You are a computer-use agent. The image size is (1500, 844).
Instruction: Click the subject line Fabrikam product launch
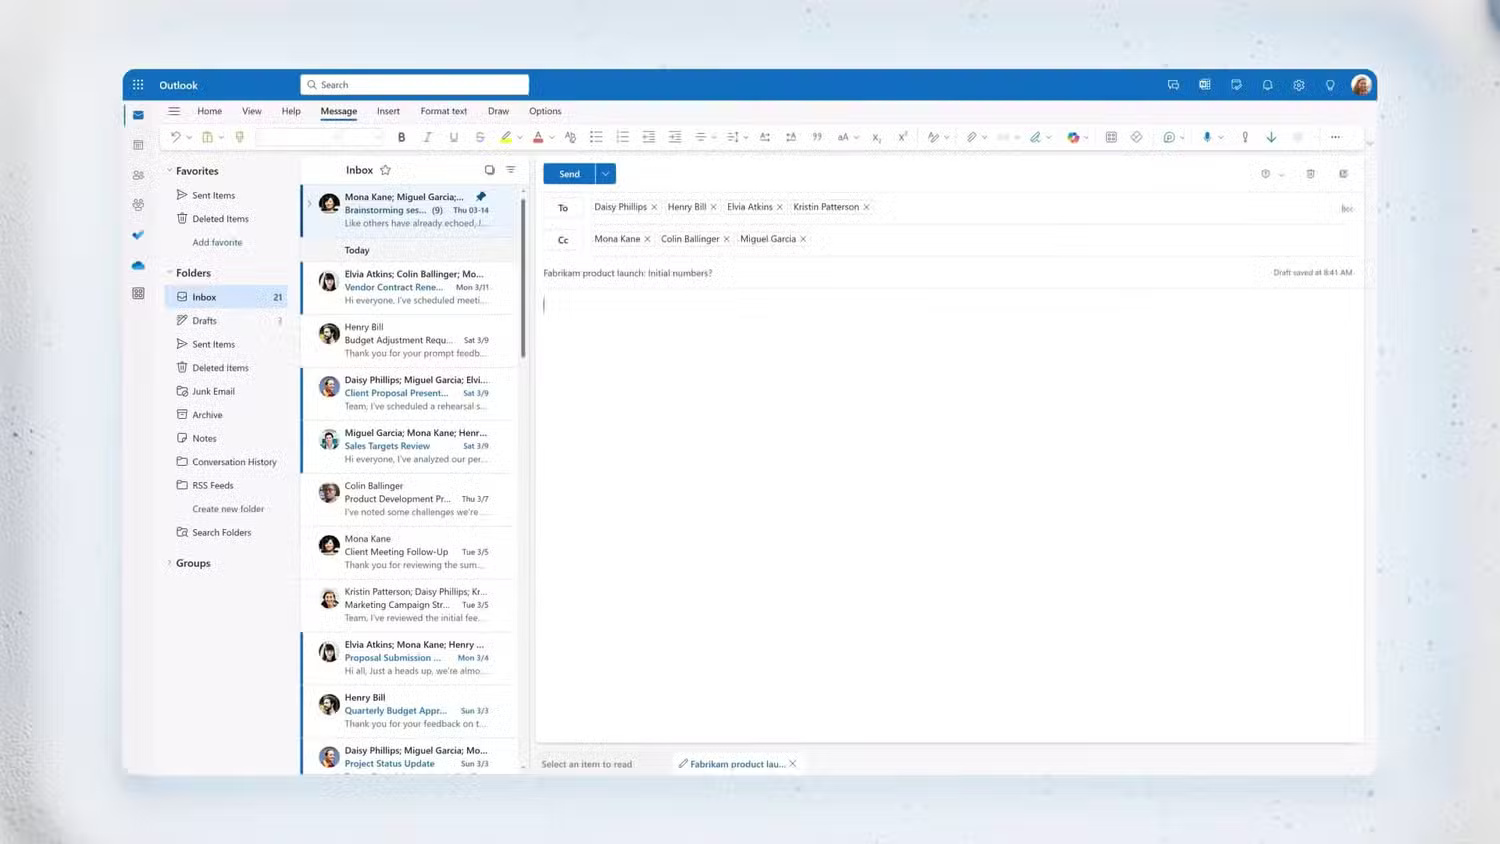628,272
